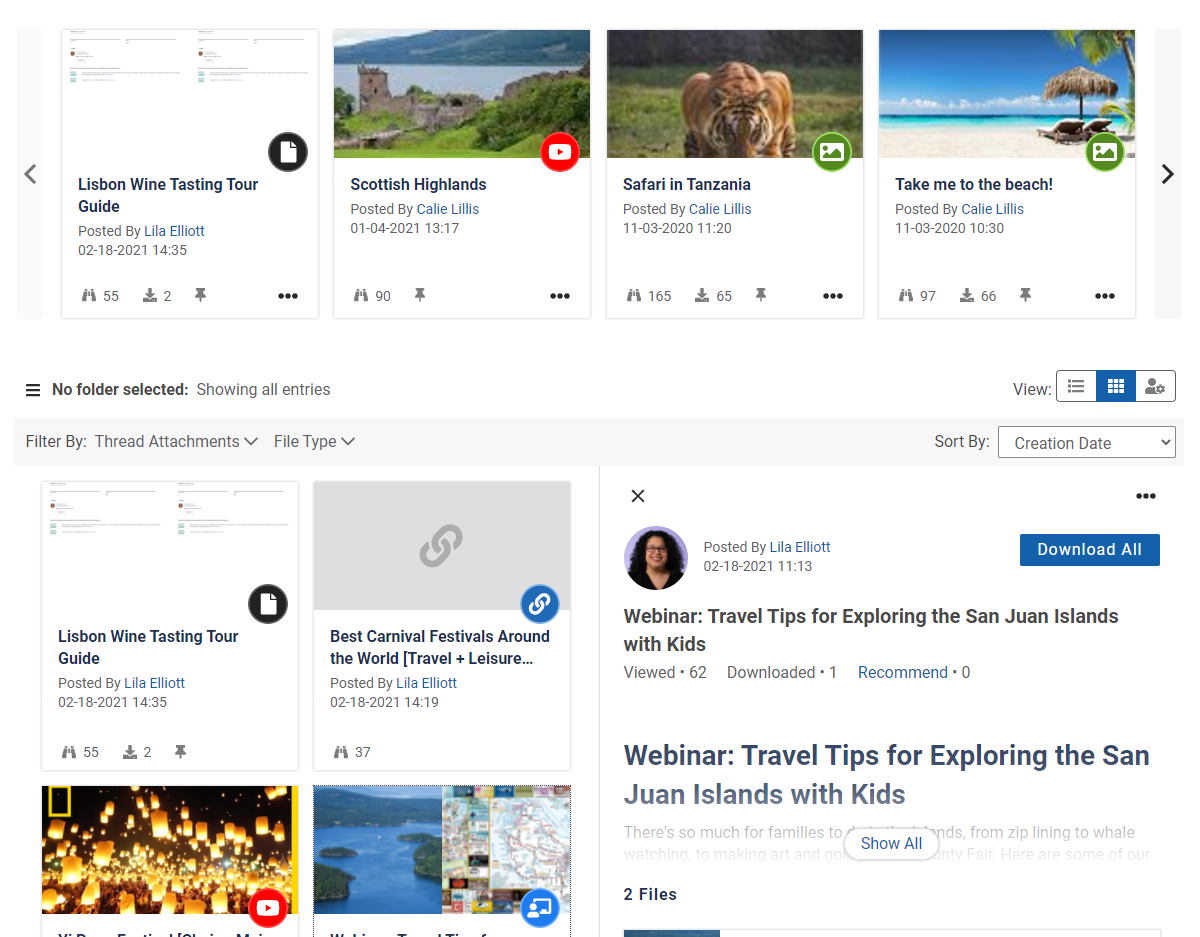This screenshot has width=1200, height=937.
Task: Open detail panel more options menu
Action: pyautogui.click(x=1146, y=496)
